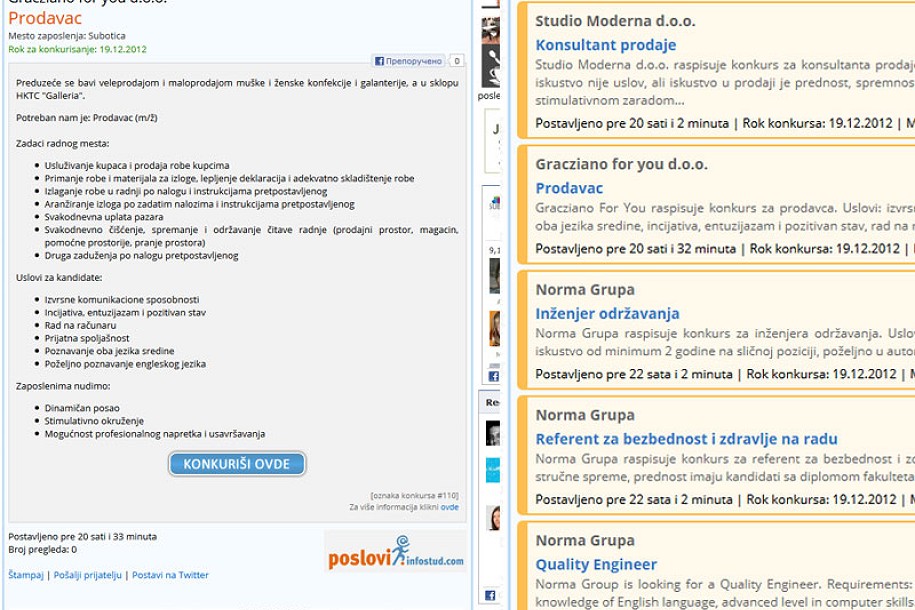Click the 'Zadaci radnog mesta:' heading

[62, 144]
